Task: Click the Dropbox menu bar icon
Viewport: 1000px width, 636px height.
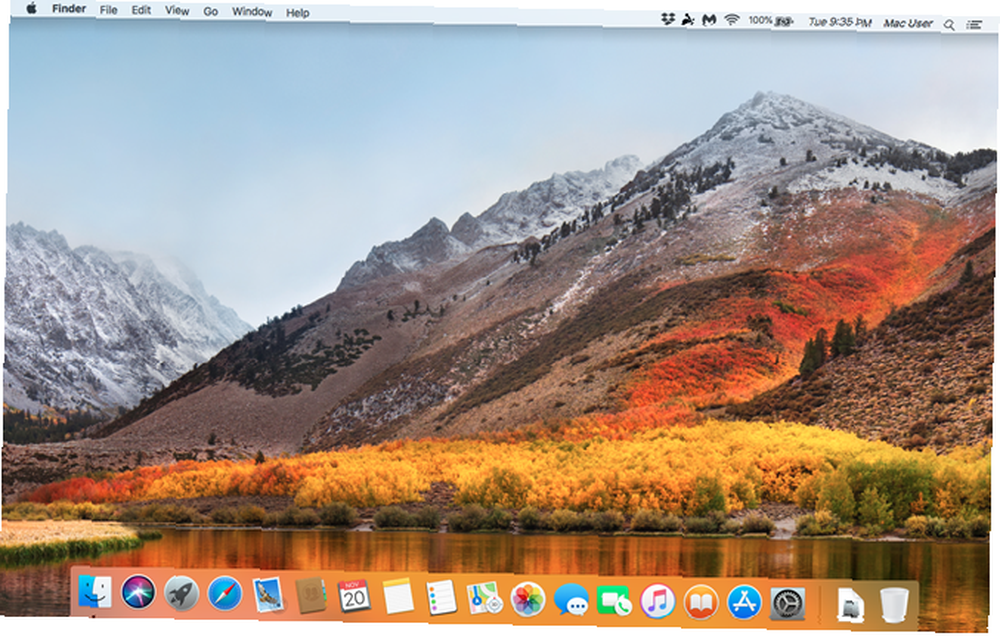Action: tap(668, 19)
